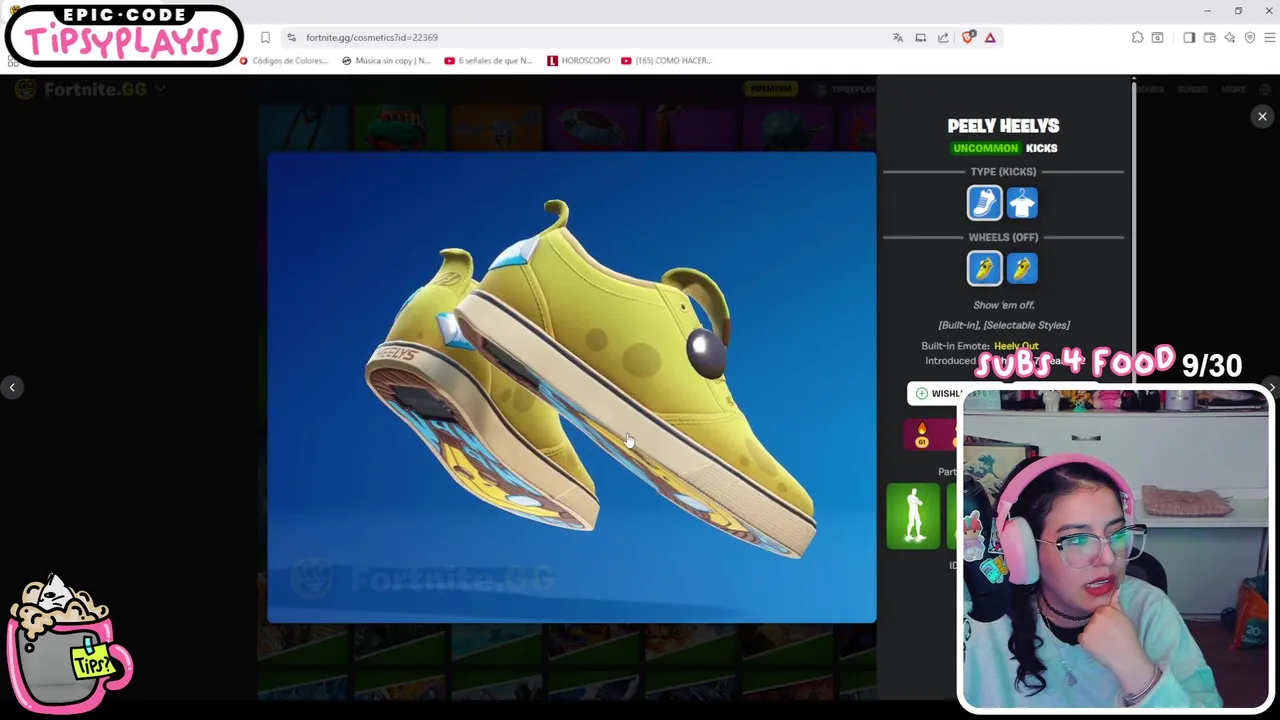
Task: Open the Códigos de Colores bookmark
Action: point(284,60)
